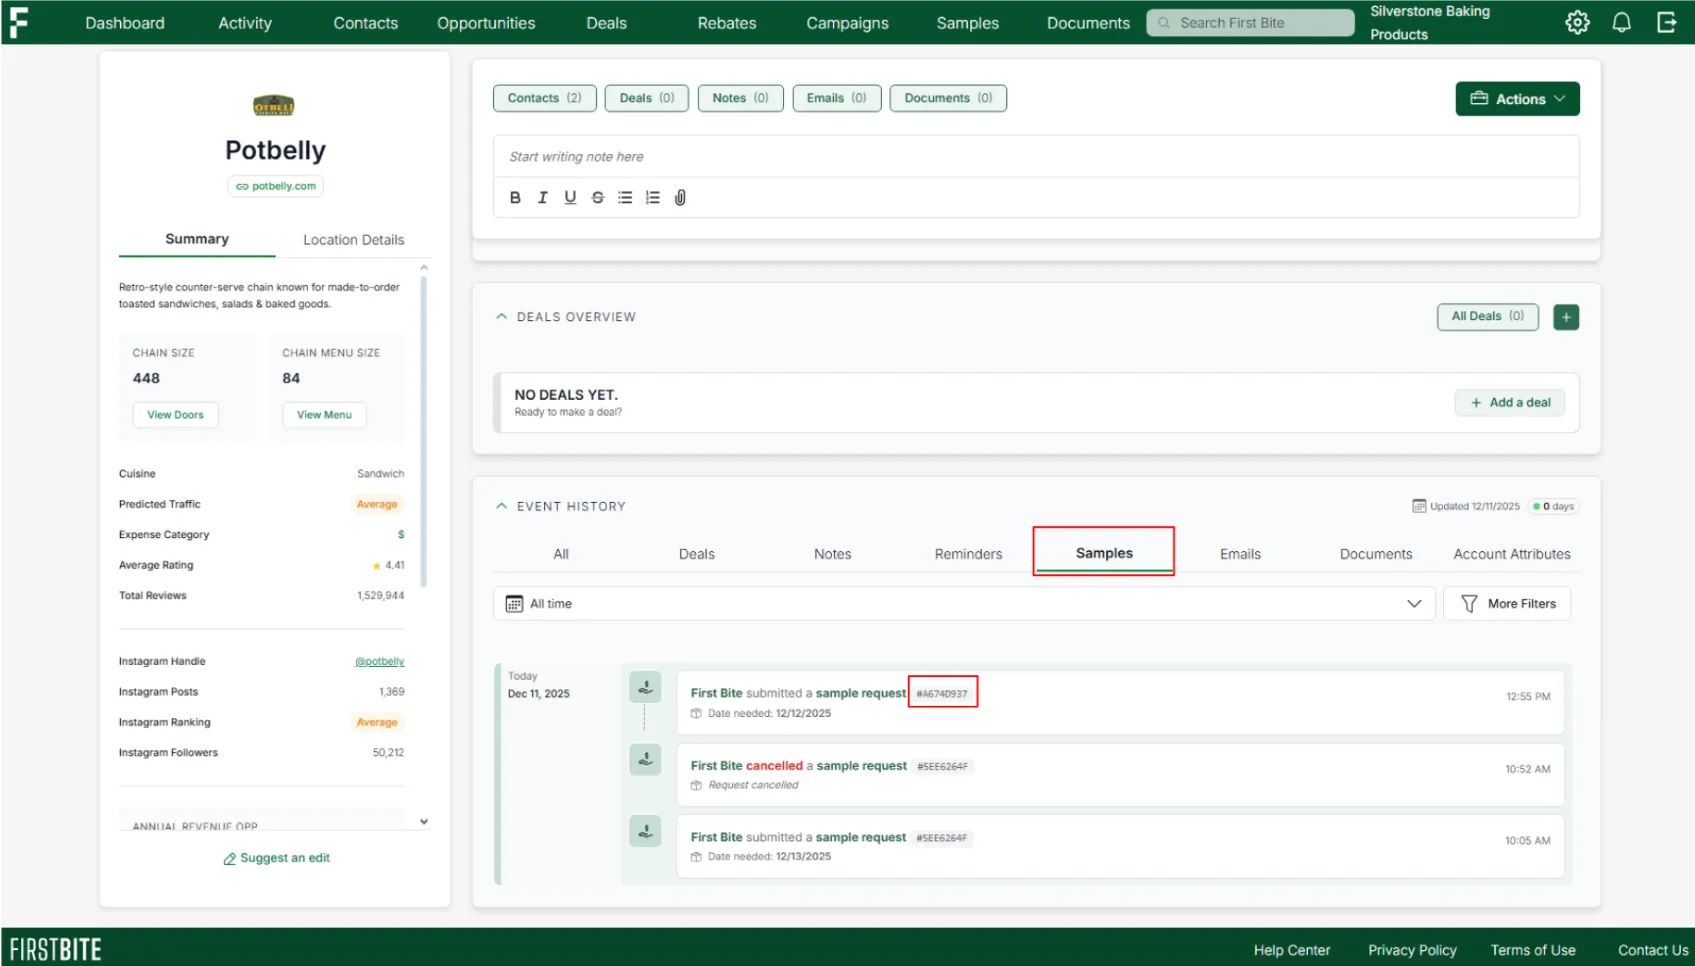Click the First Bite logo icon
The width and height of the screenshot is (1695, 966).
tap(18, 22)
